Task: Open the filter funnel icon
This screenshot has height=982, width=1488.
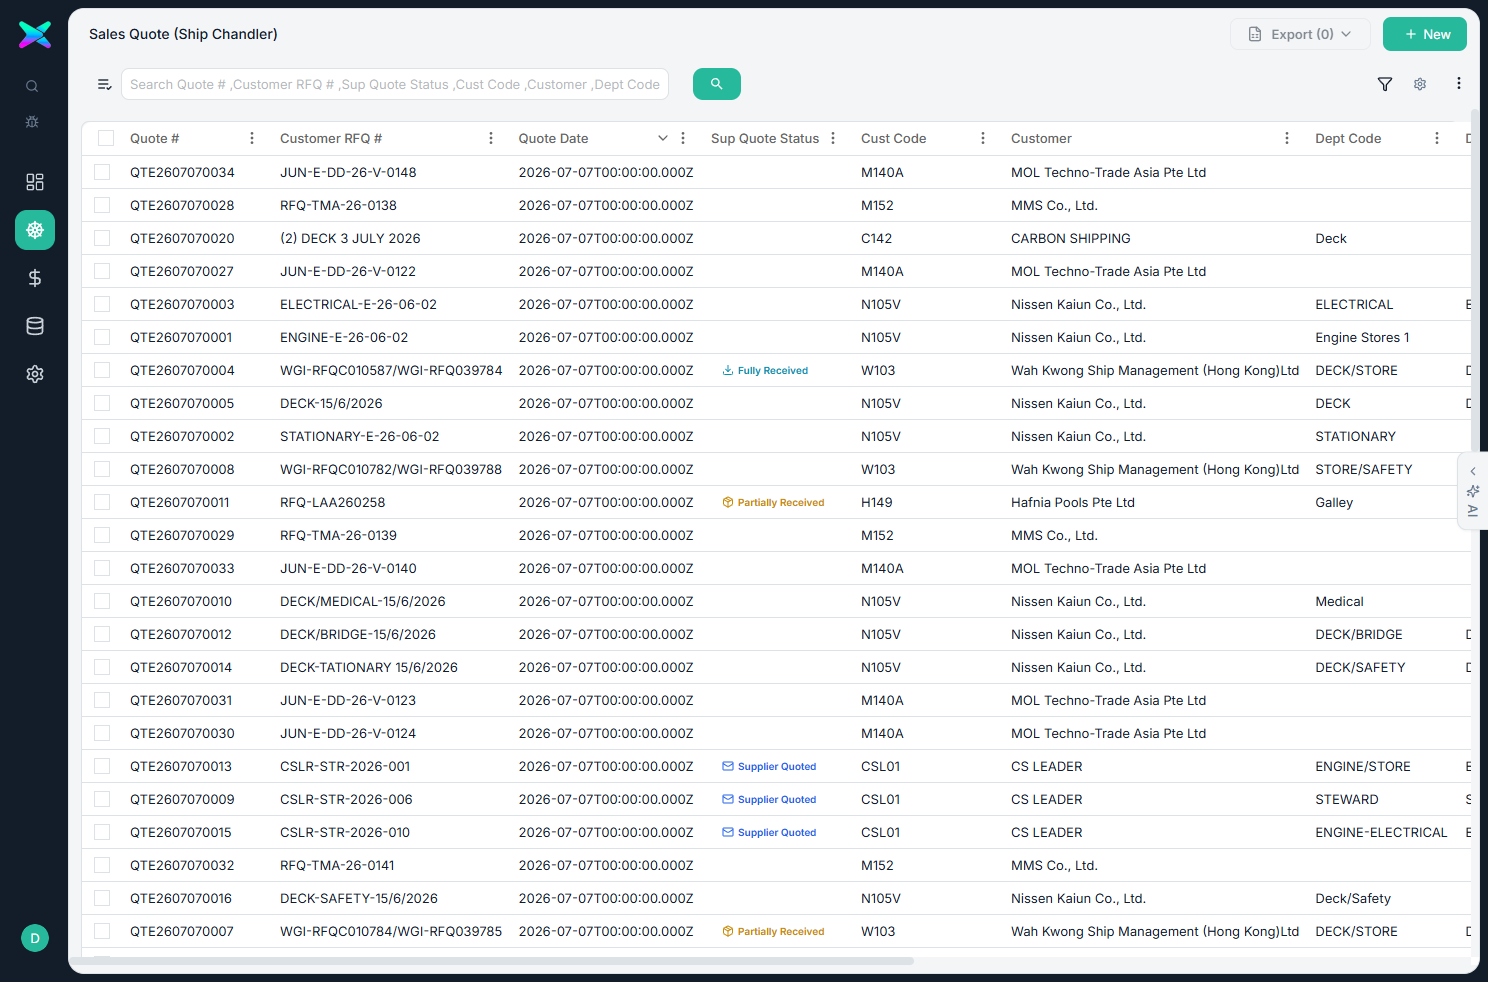Action: pos(1385,84)
